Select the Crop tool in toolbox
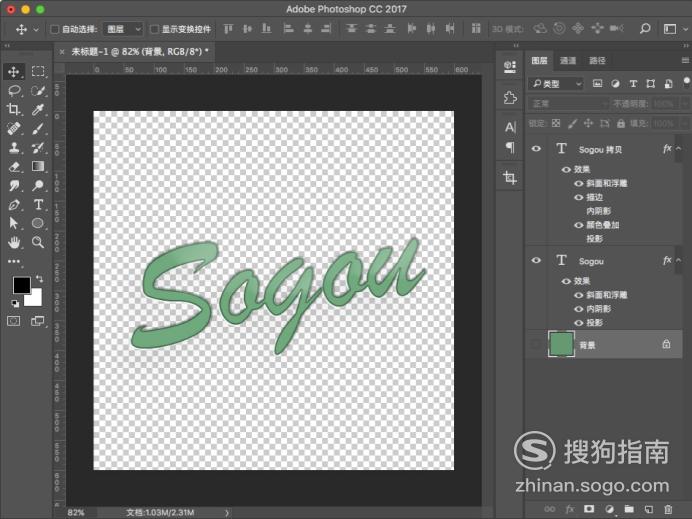Image resolution: width=692 pixels, height=519 pixels. pos(14,109)
